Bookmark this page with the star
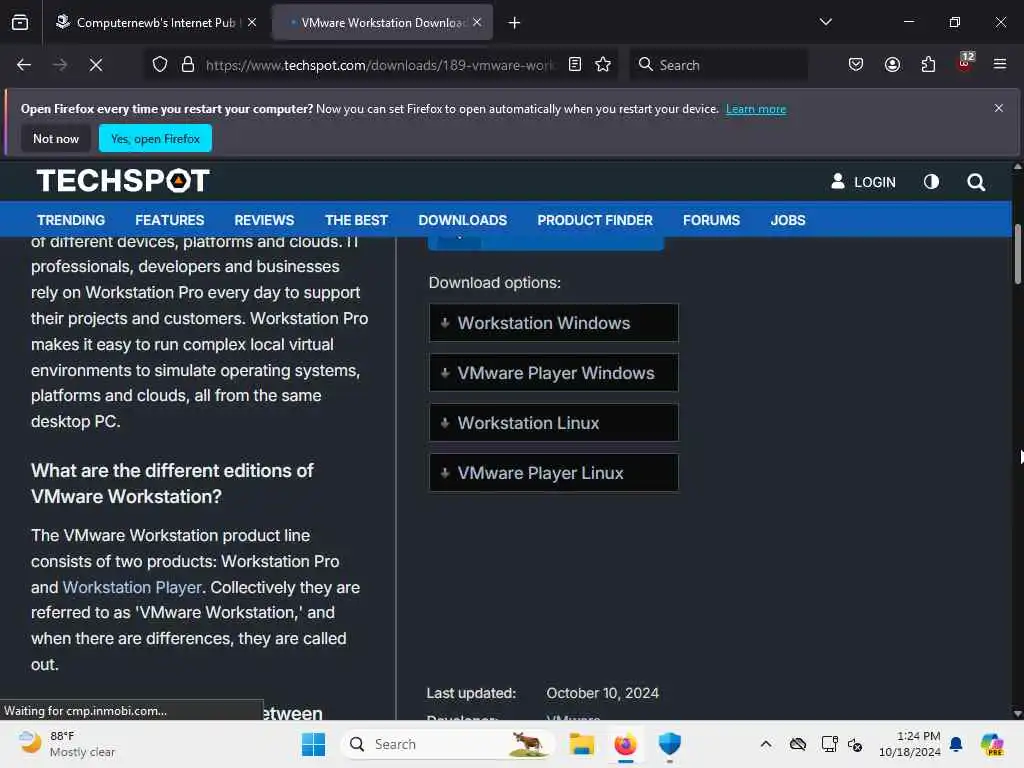 603,65
